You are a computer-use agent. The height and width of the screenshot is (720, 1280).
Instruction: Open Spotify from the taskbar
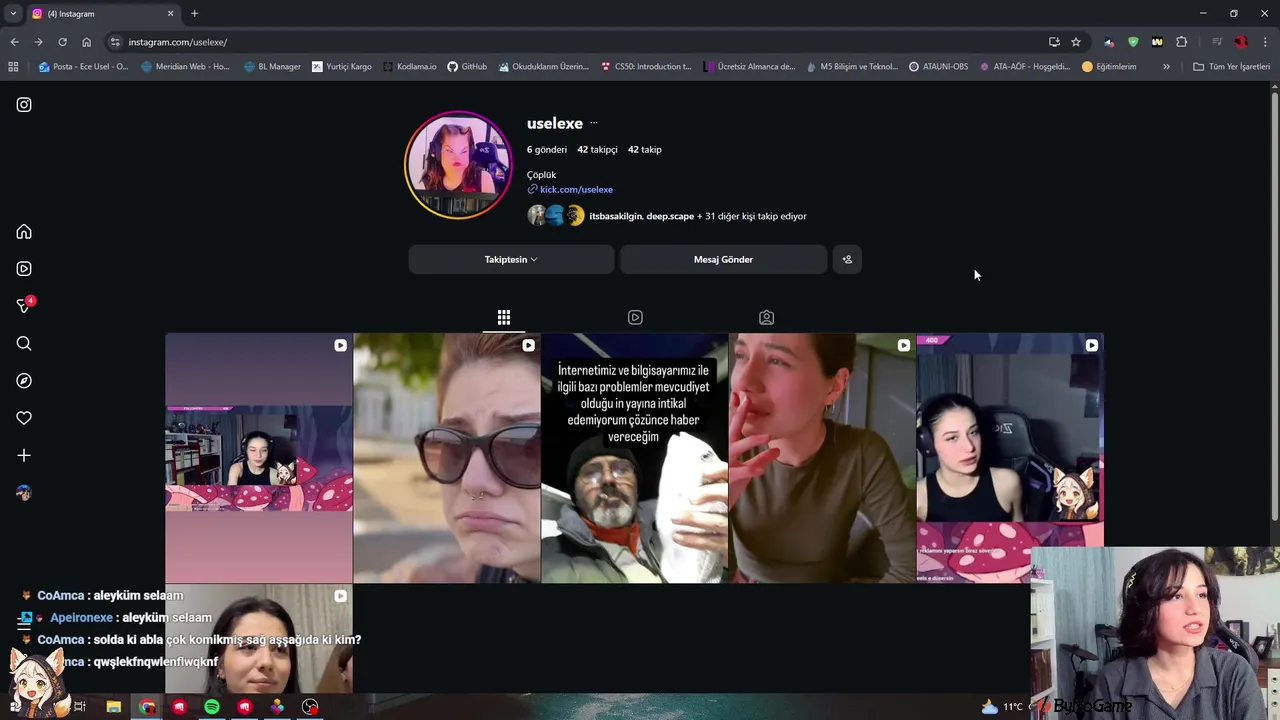click(x=212, y=707)
